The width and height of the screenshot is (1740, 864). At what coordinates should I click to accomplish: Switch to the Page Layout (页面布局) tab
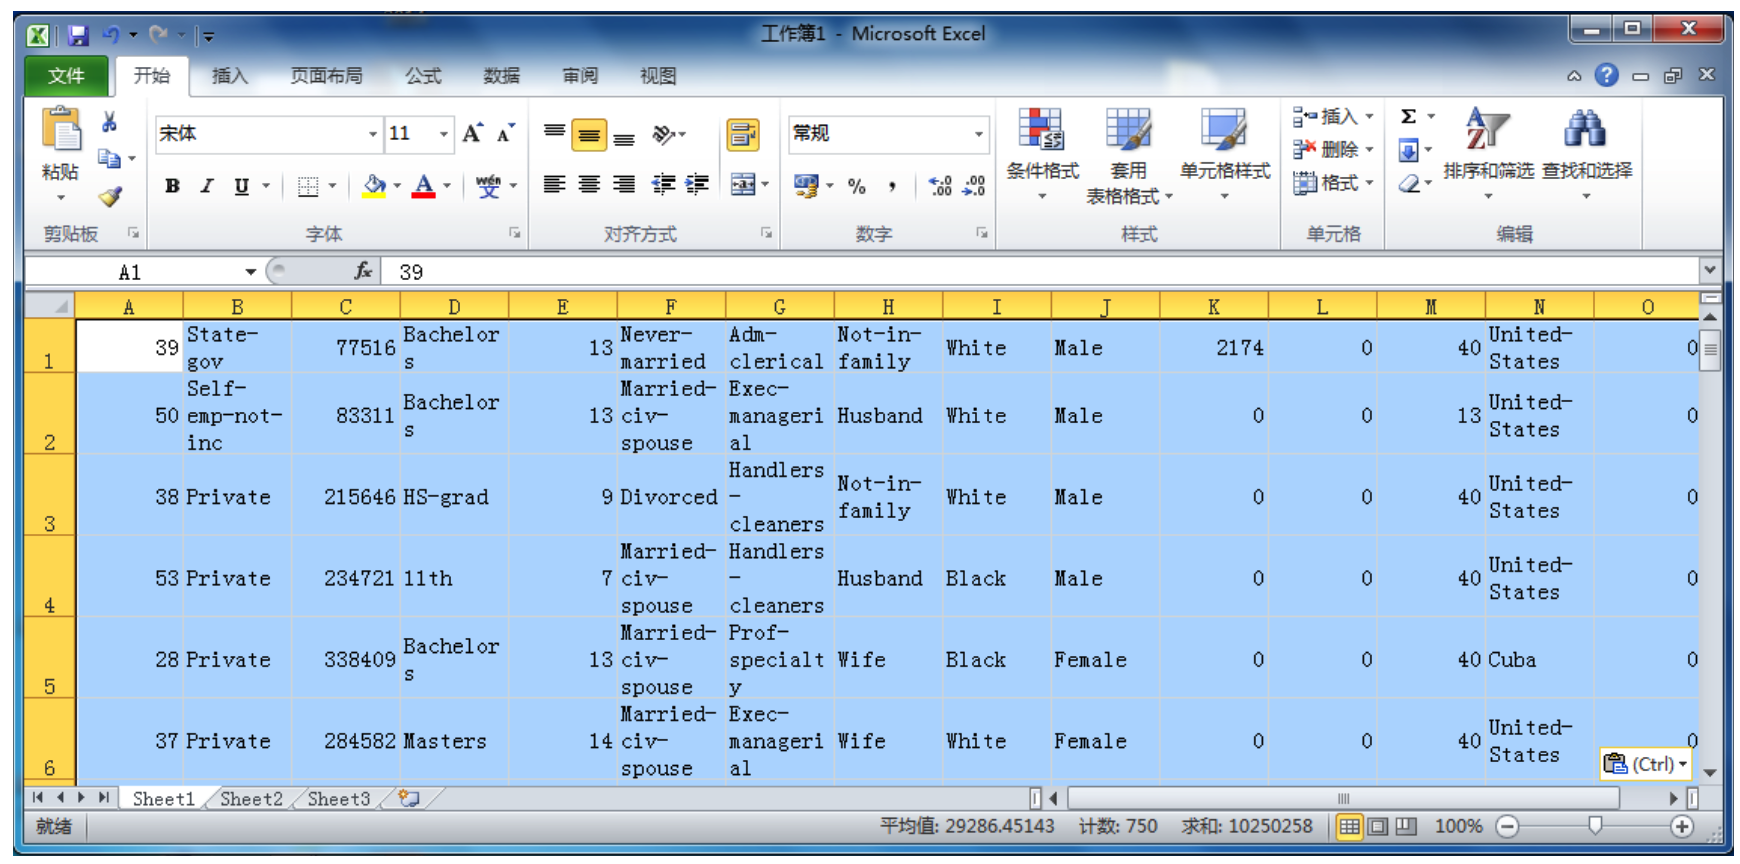coord(326,76)
